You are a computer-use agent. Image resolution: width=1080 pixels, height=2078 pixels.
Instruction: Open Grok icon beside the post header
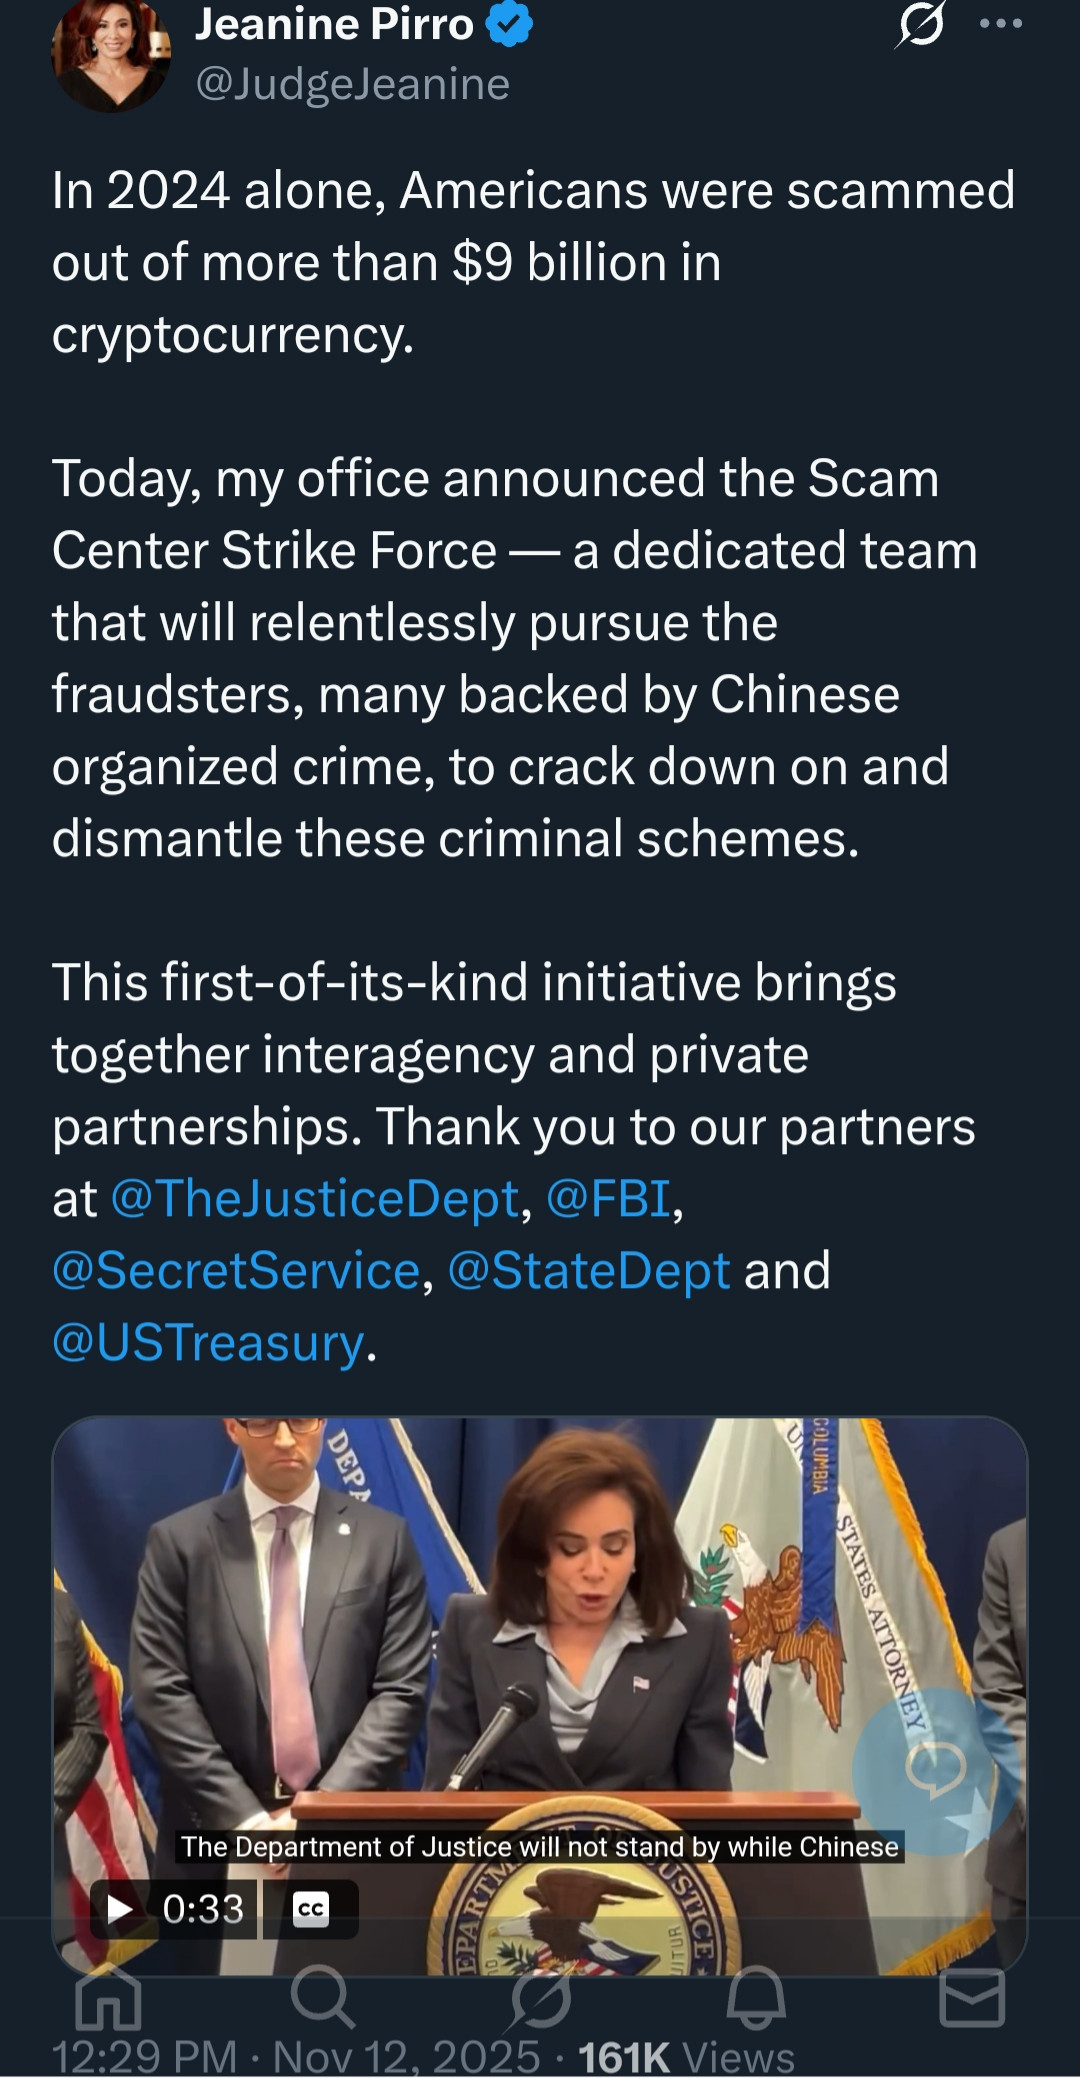click(x=919, y=24)
